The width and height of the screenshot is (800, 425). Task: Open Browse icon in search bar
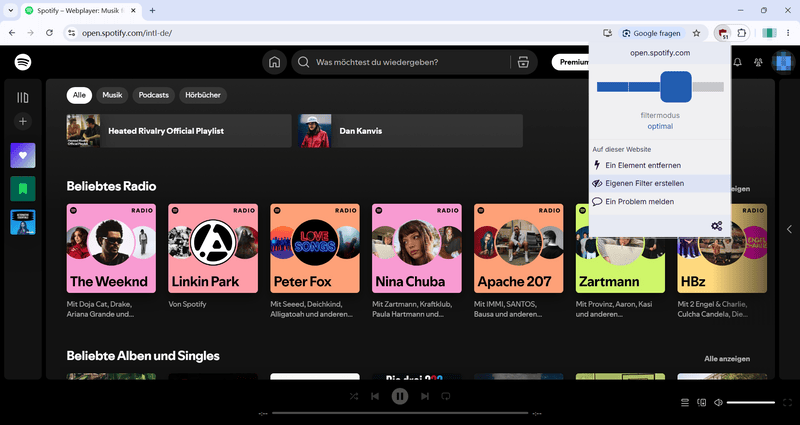[x=523, y=62]
